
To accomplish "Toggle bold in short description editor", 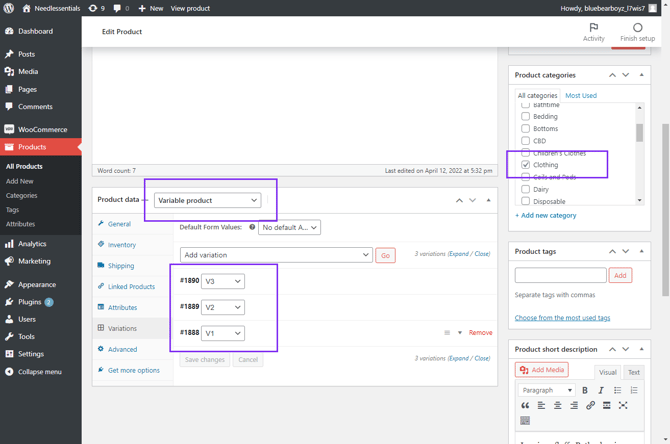I will coord(585,390).
